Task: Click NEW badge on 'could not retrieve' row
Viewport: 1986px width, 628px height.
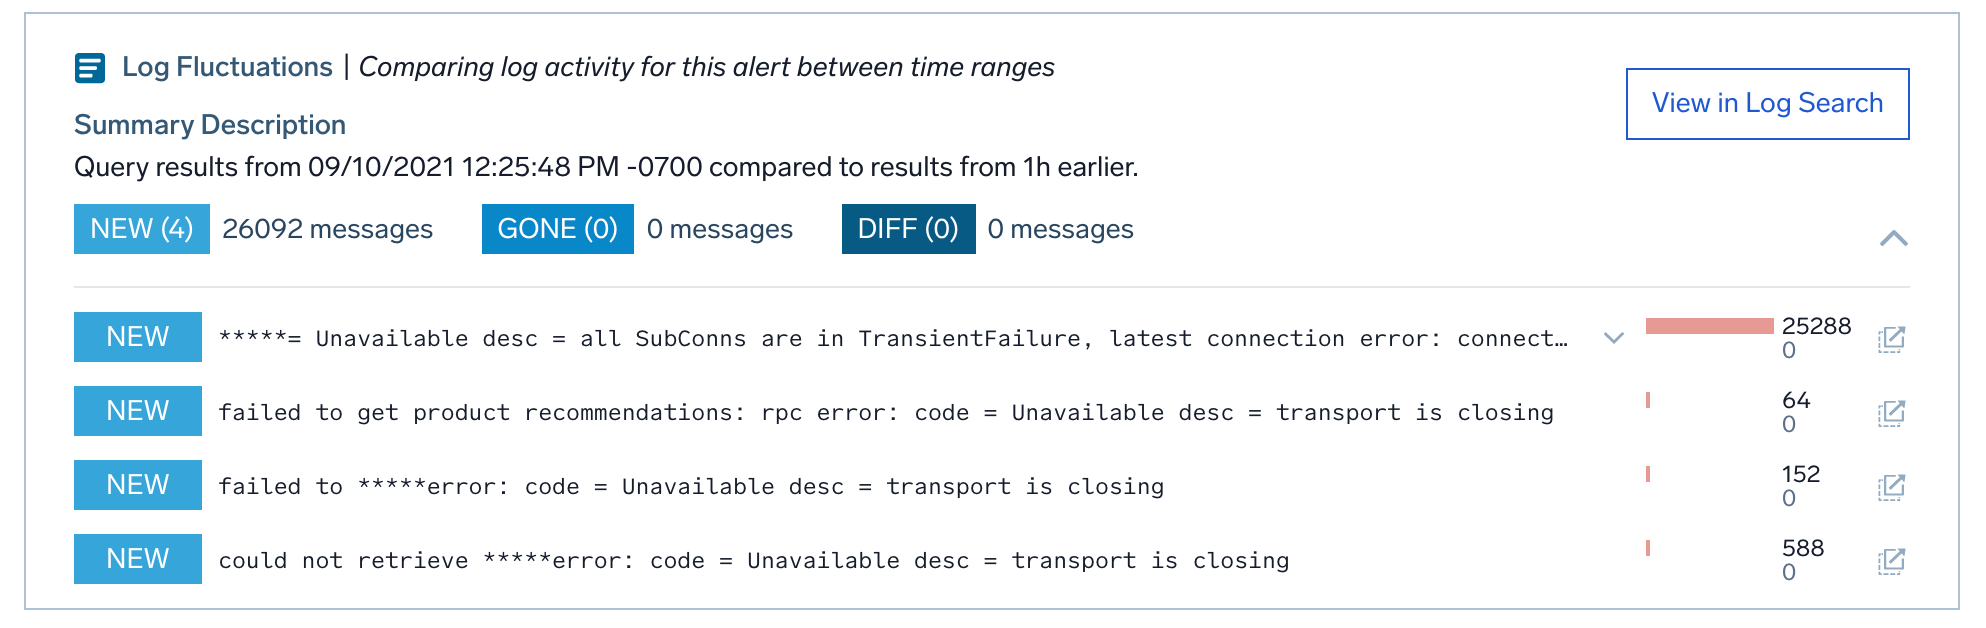Action: coord(138,559)
